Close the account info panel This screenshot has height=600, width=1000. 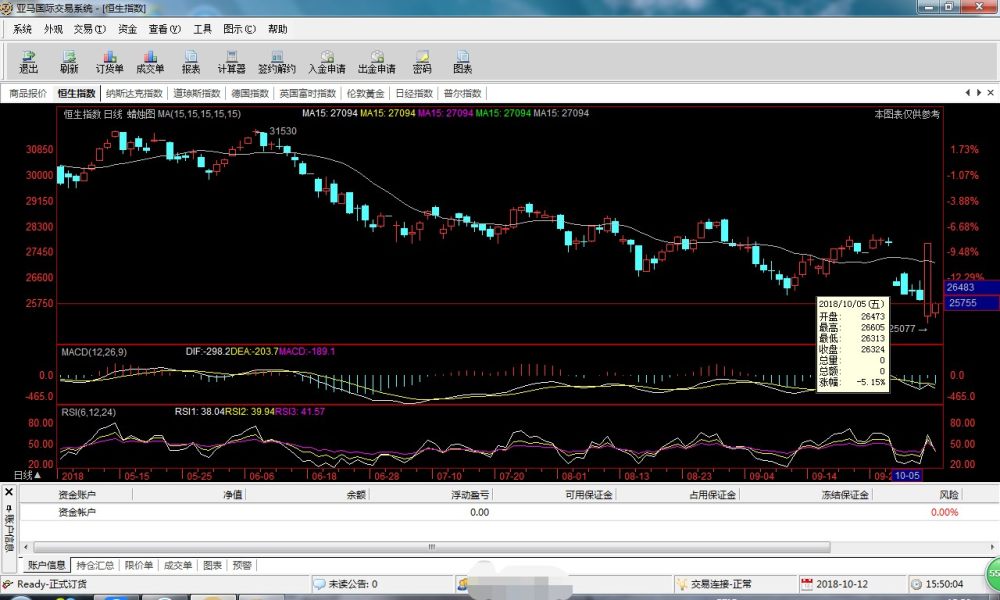tap(8, 493)
